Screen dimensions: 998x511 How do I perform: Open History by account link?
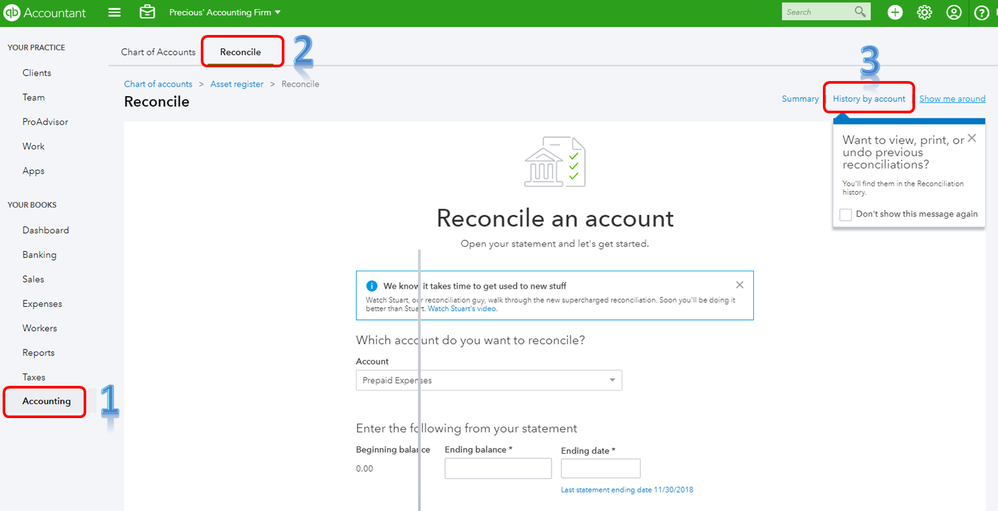pyautogui.click(x=869, y=99)
